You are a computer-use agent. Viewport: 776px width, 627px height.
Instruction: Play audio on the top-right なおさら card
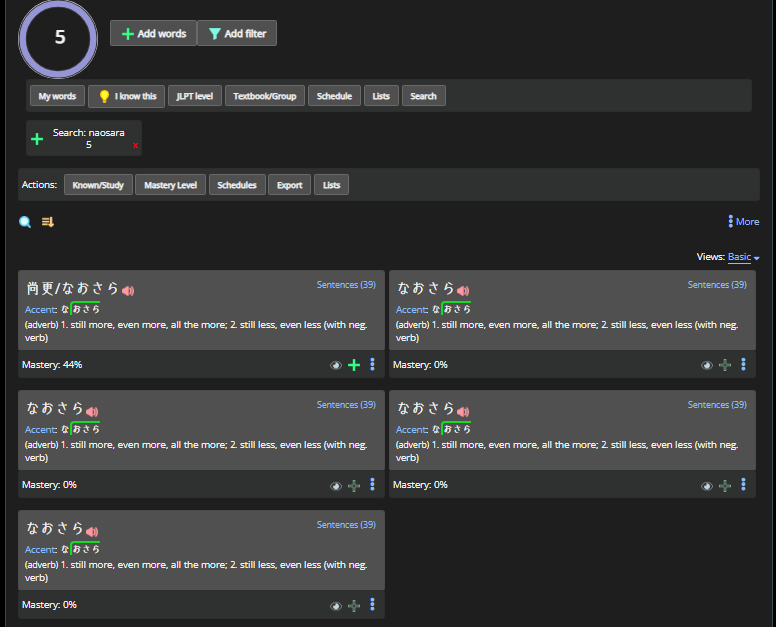[463, 291]
